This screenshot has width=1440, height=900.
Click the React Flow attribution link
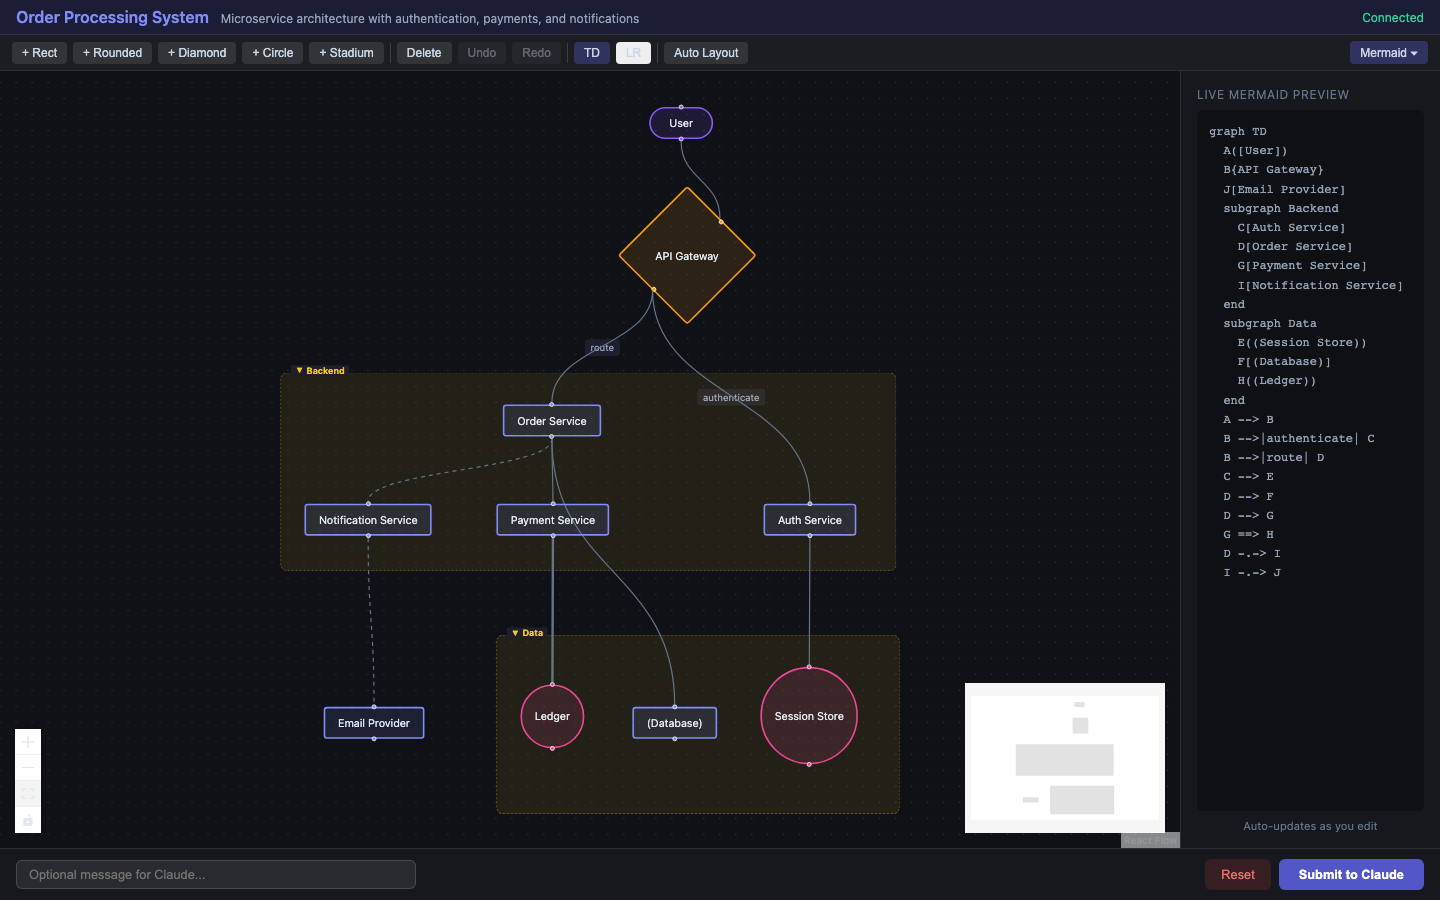pos(1150,841)
